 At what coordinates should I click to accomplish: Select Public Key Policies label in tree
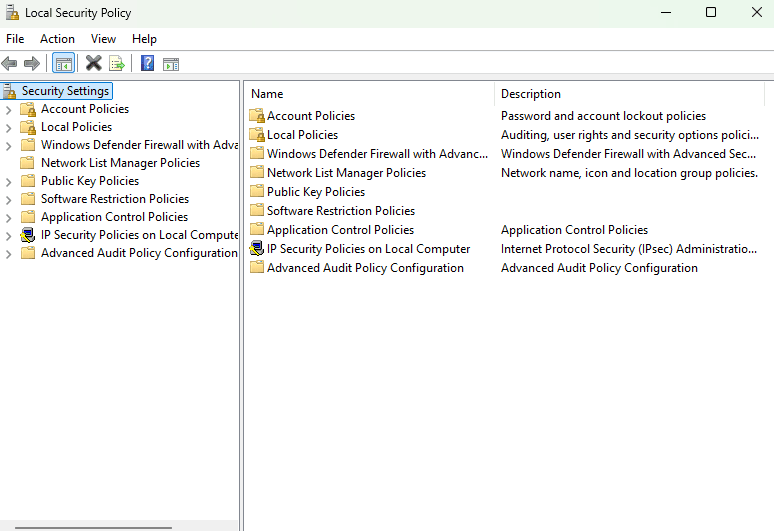click(x=90, y=181)
